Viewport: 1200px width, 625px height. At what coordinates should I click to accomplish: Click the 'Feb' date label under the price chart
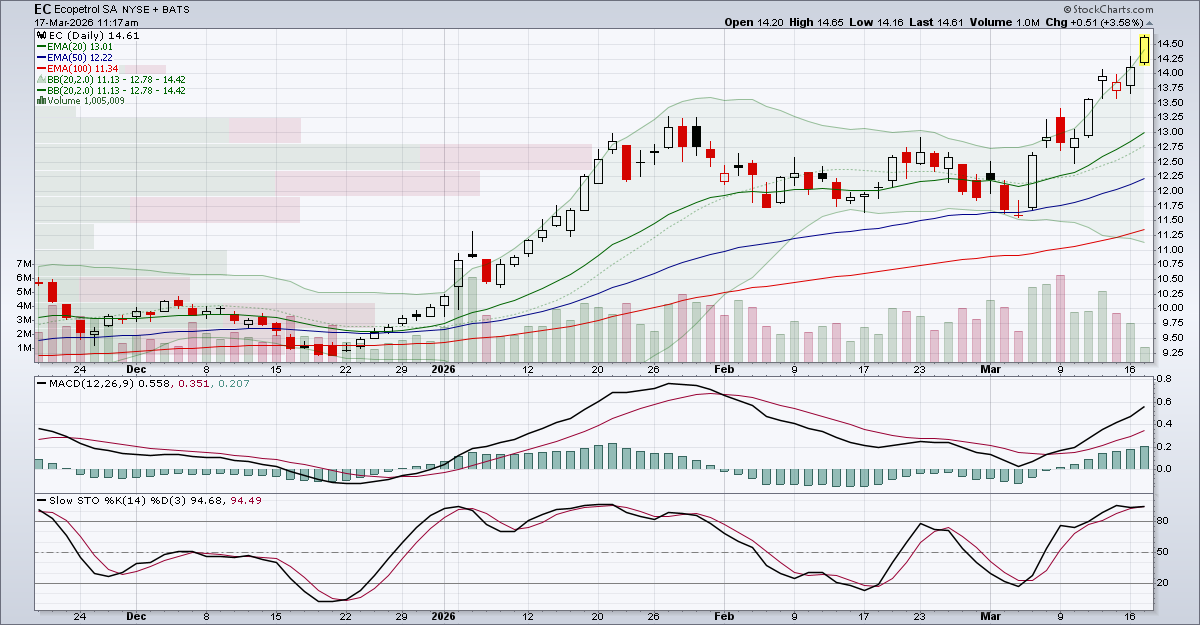pyautogui.click(x=724, y=369)
